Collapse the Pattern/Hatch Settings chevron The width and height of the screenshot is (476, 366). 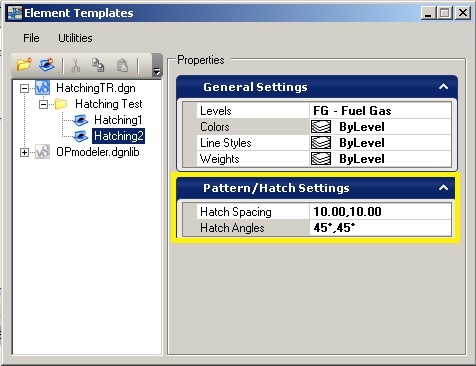click(443, 188)
